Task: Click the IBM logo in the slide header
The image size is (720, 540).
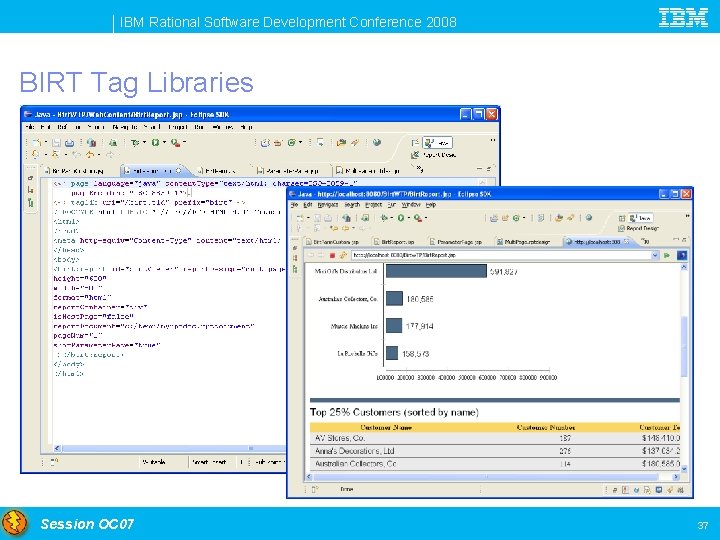Action: pyautogui.click(x=683, y=17)
